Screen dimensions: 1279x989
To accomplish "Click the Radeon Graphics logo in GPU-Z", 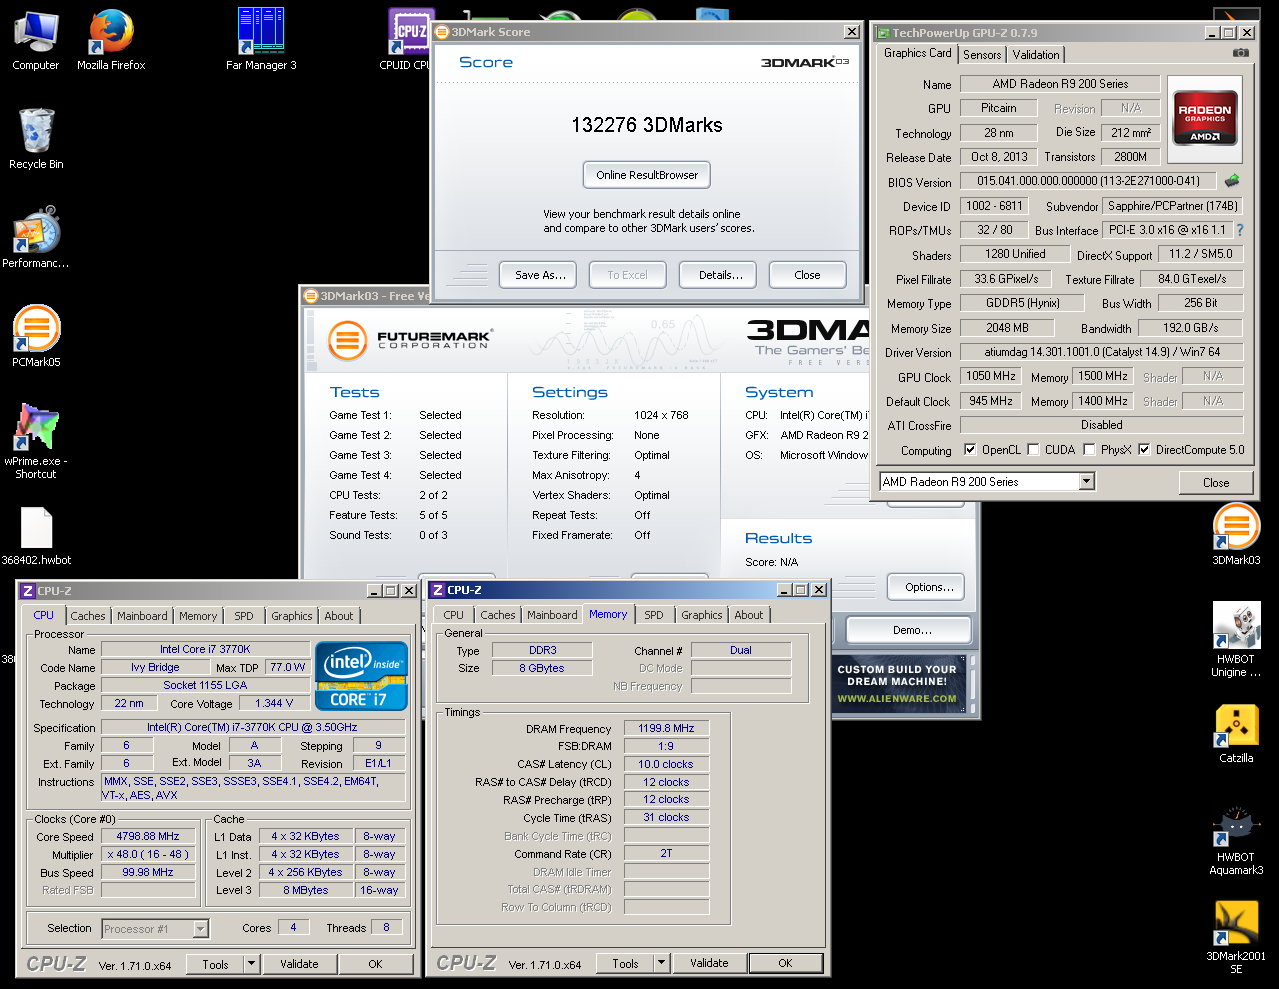I will click(1204, 120).
